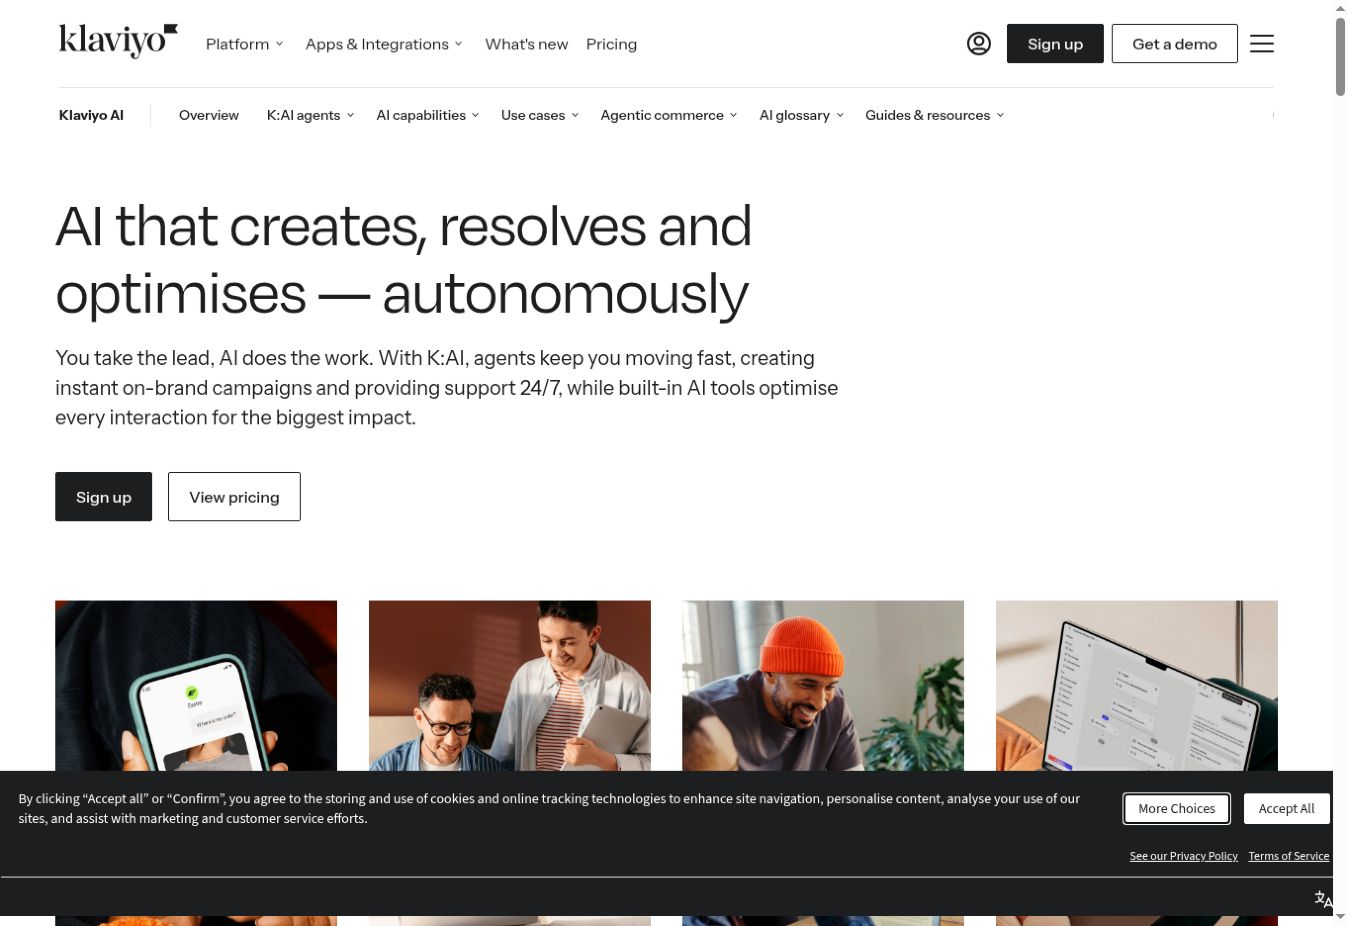The height and width of the screenshot is (926, 1348).
Task: Click the Sign up button below the headline
Action: click(x=104, y=497)
